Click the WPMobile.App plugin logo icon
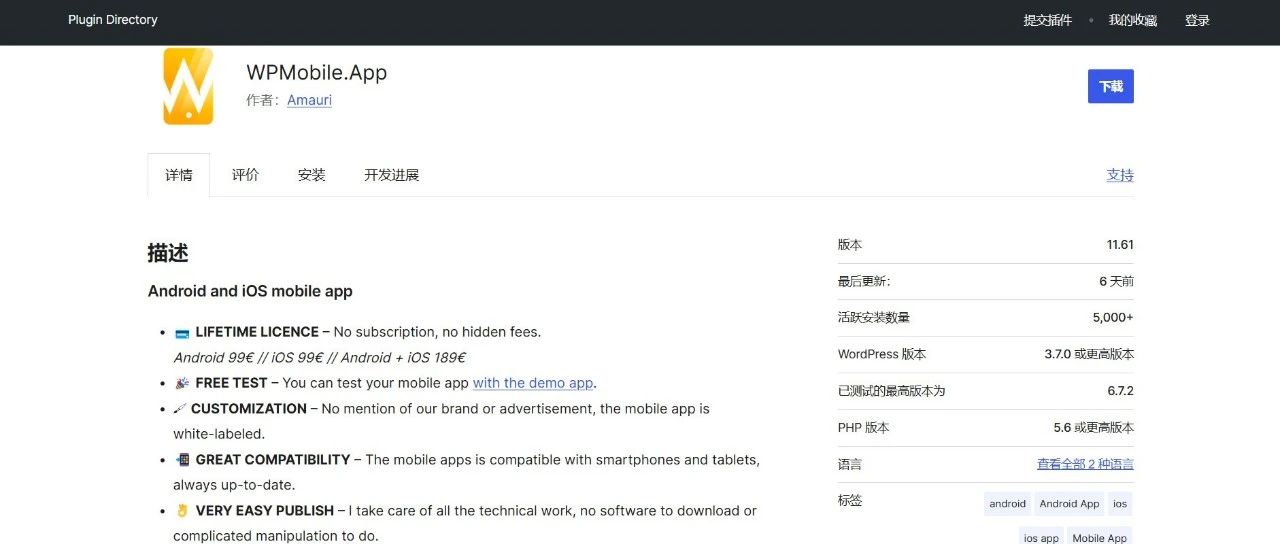1280x544 pixels. click(188, 86)
